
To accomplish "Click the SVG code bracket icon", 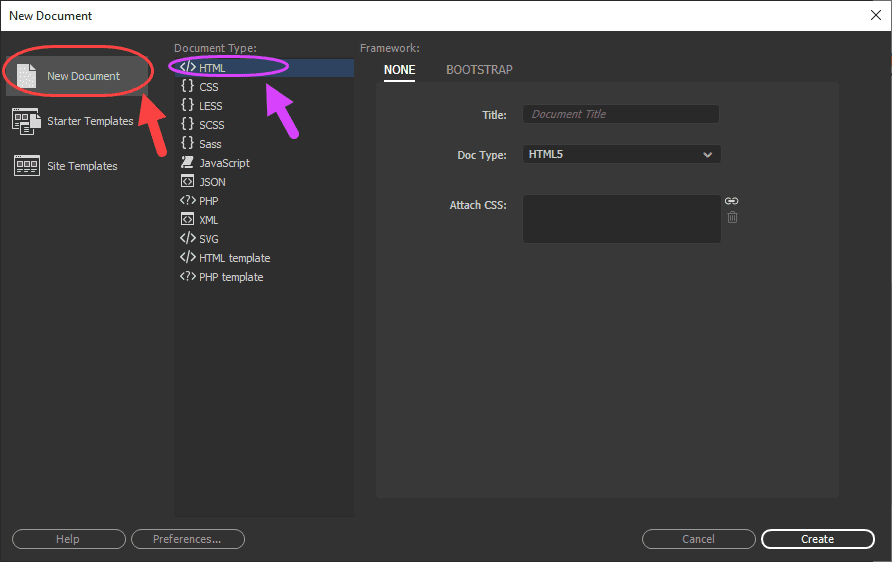I will (188, 238).
